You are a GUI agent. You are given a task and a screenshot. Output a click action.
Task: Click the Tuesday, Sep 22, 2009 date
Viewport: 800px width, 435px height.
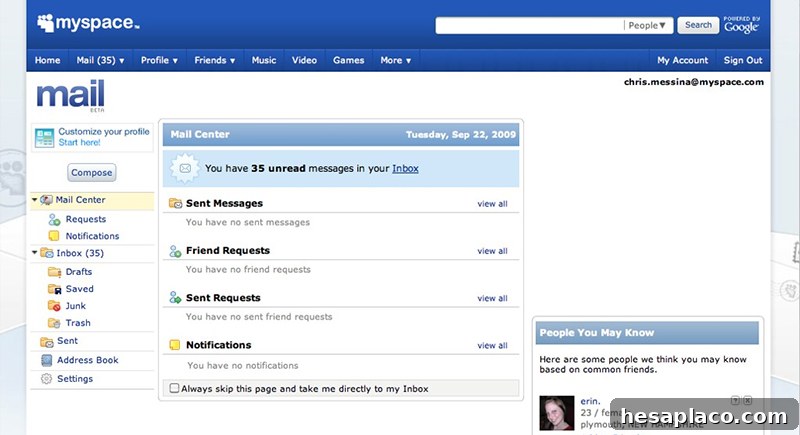pyautogui.click(x=461, y=135)
